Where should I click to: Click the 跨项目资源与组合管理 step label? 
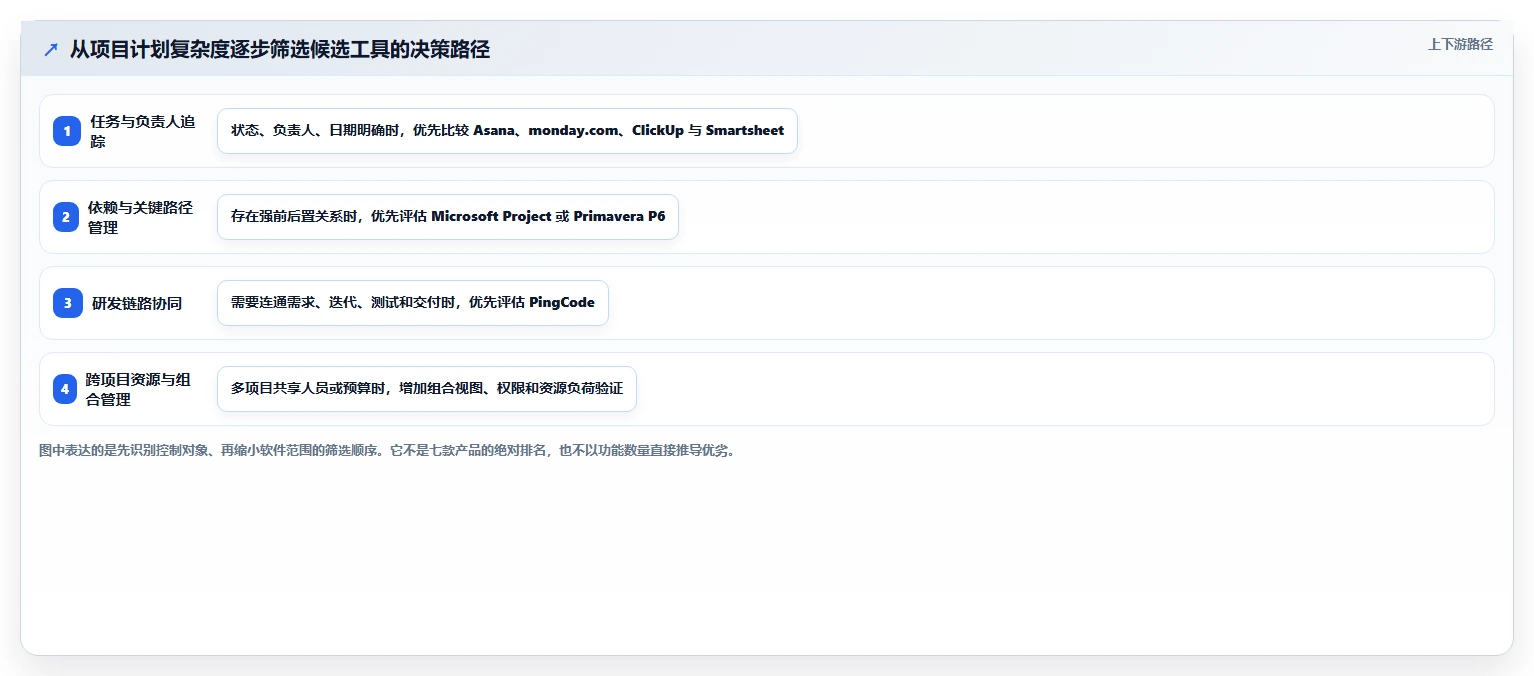(x=138, y=389)
